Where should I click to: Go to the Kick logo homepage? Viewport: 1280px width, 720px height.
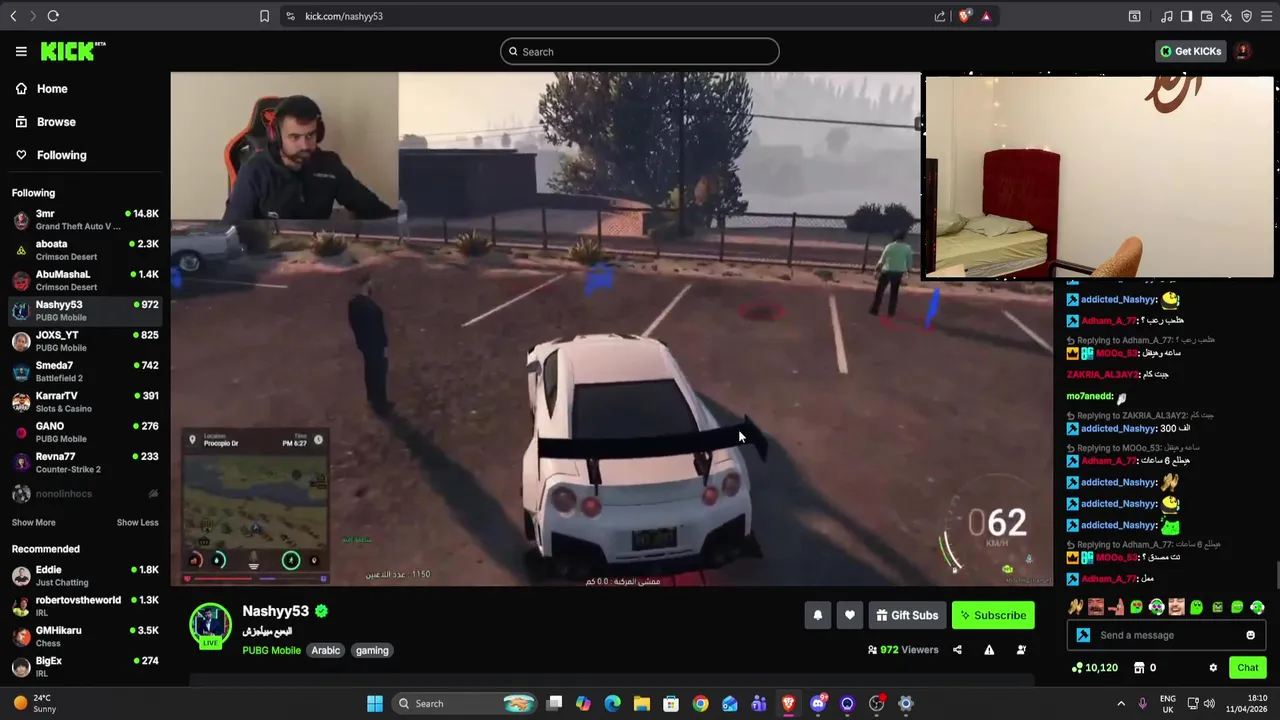(73, 51)
